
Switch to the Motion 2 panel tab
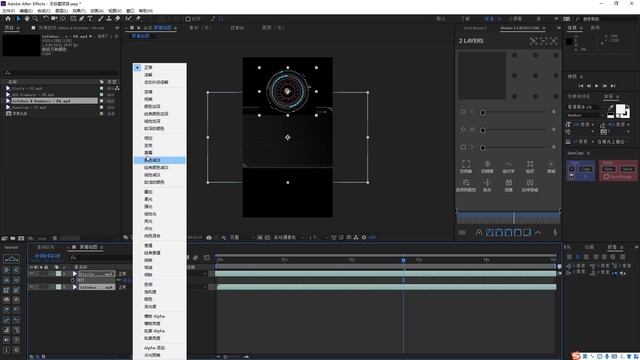(520, 28)
